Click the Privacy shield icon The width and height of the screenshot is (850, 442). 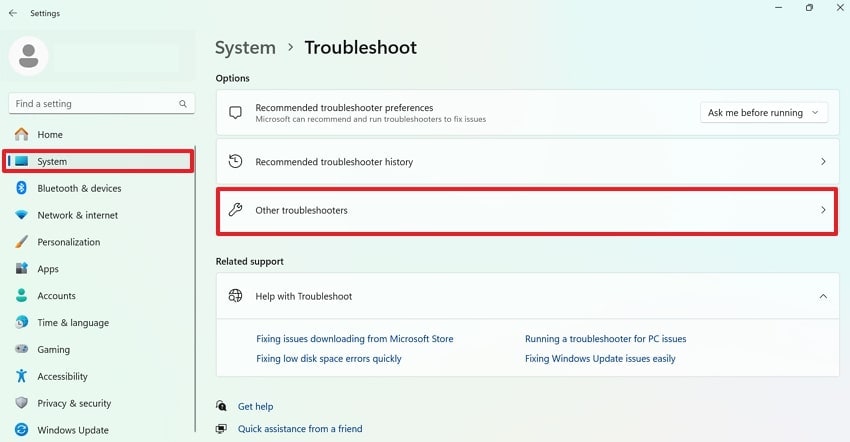point(21,402)
